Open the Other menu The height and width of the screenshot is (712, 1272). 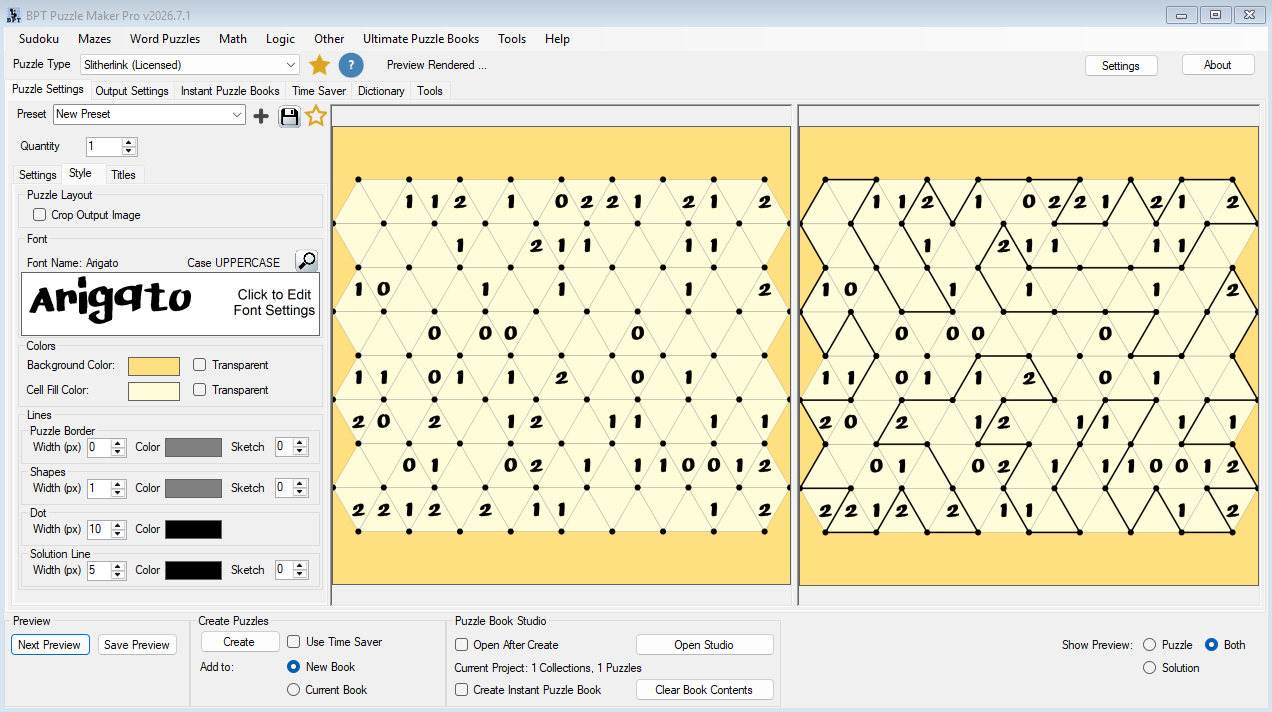[329, 39]
